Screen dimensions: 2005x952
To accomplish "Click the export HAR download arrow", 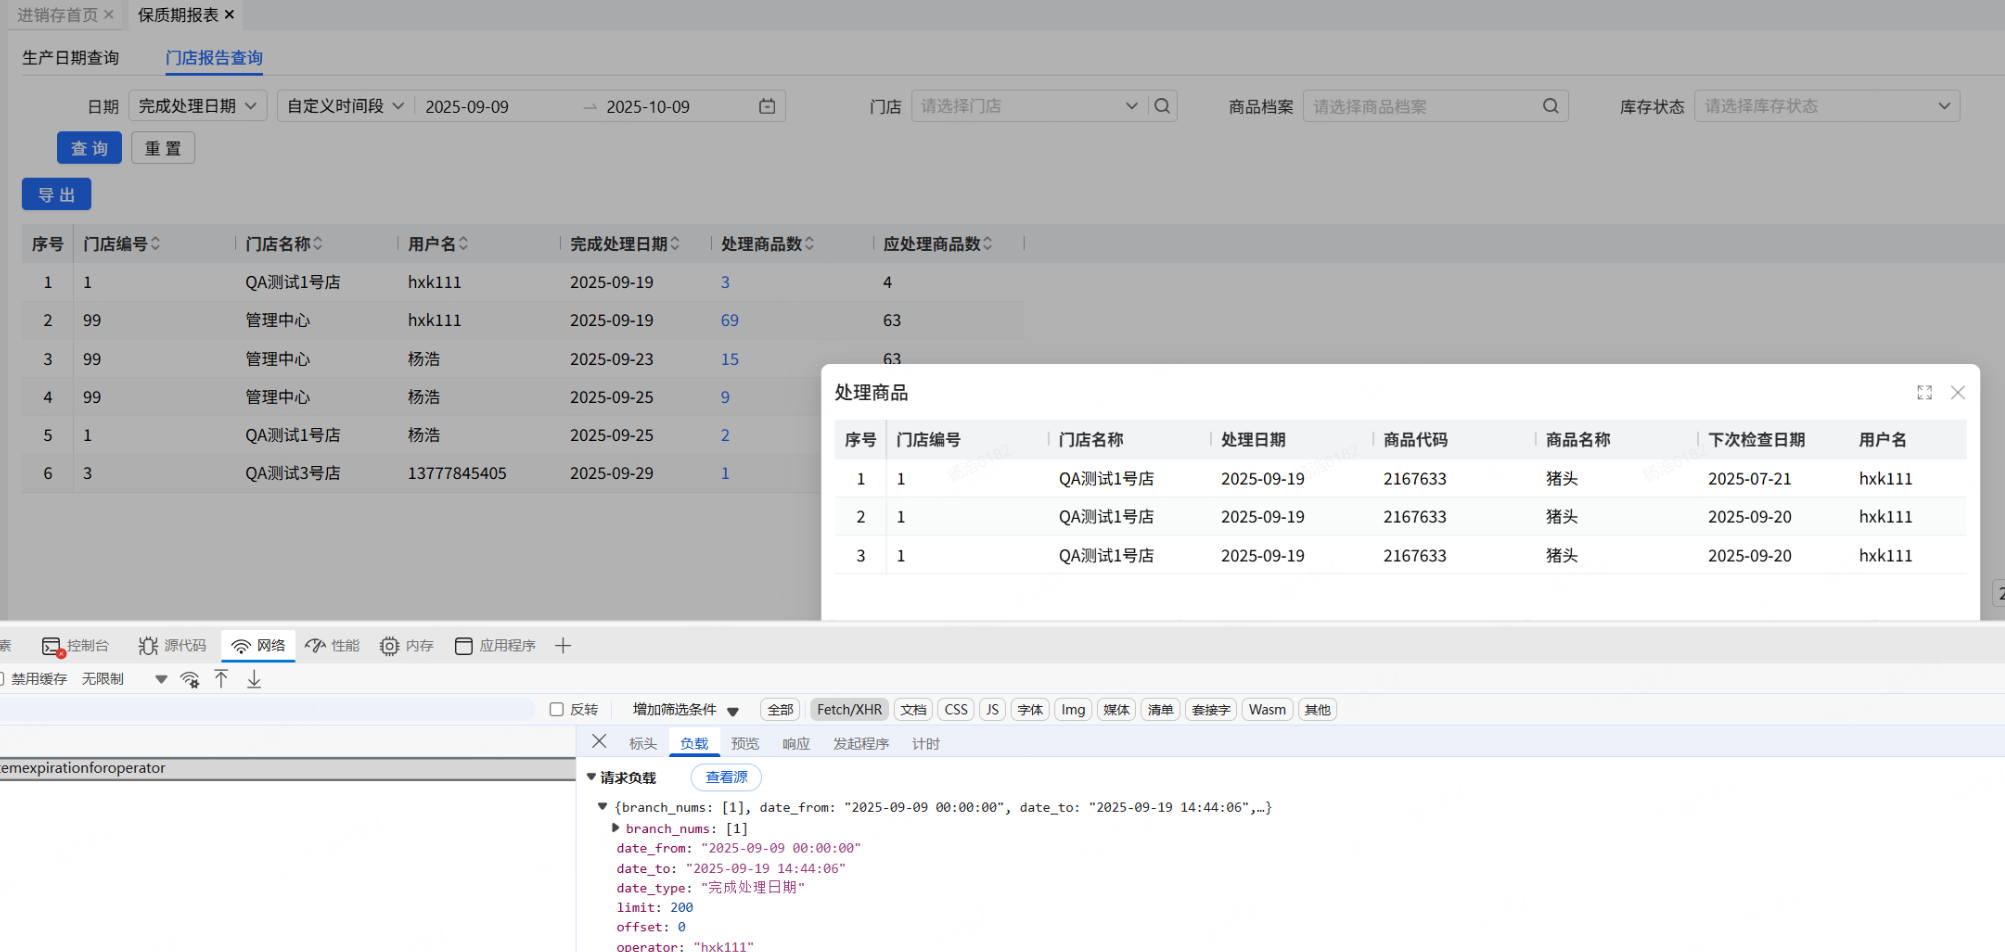I will pos(254,680).
